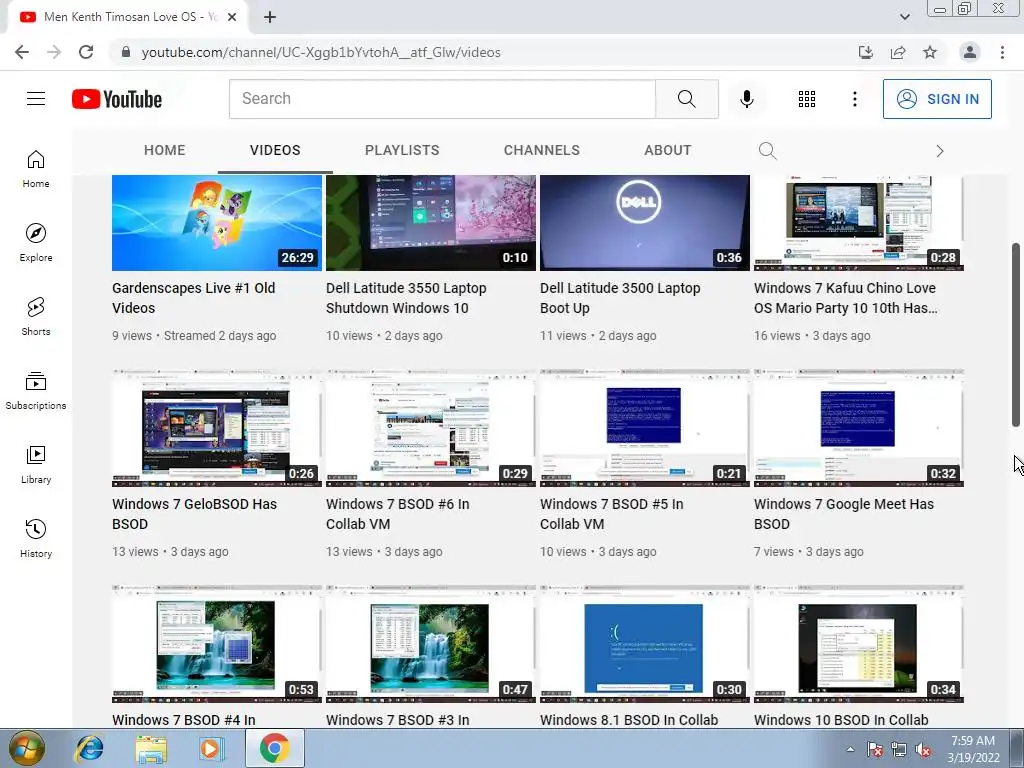Play 0:10 laptop shutdown thumbnail
Viewport: 1024px width, 768px height.
(431, 223)
